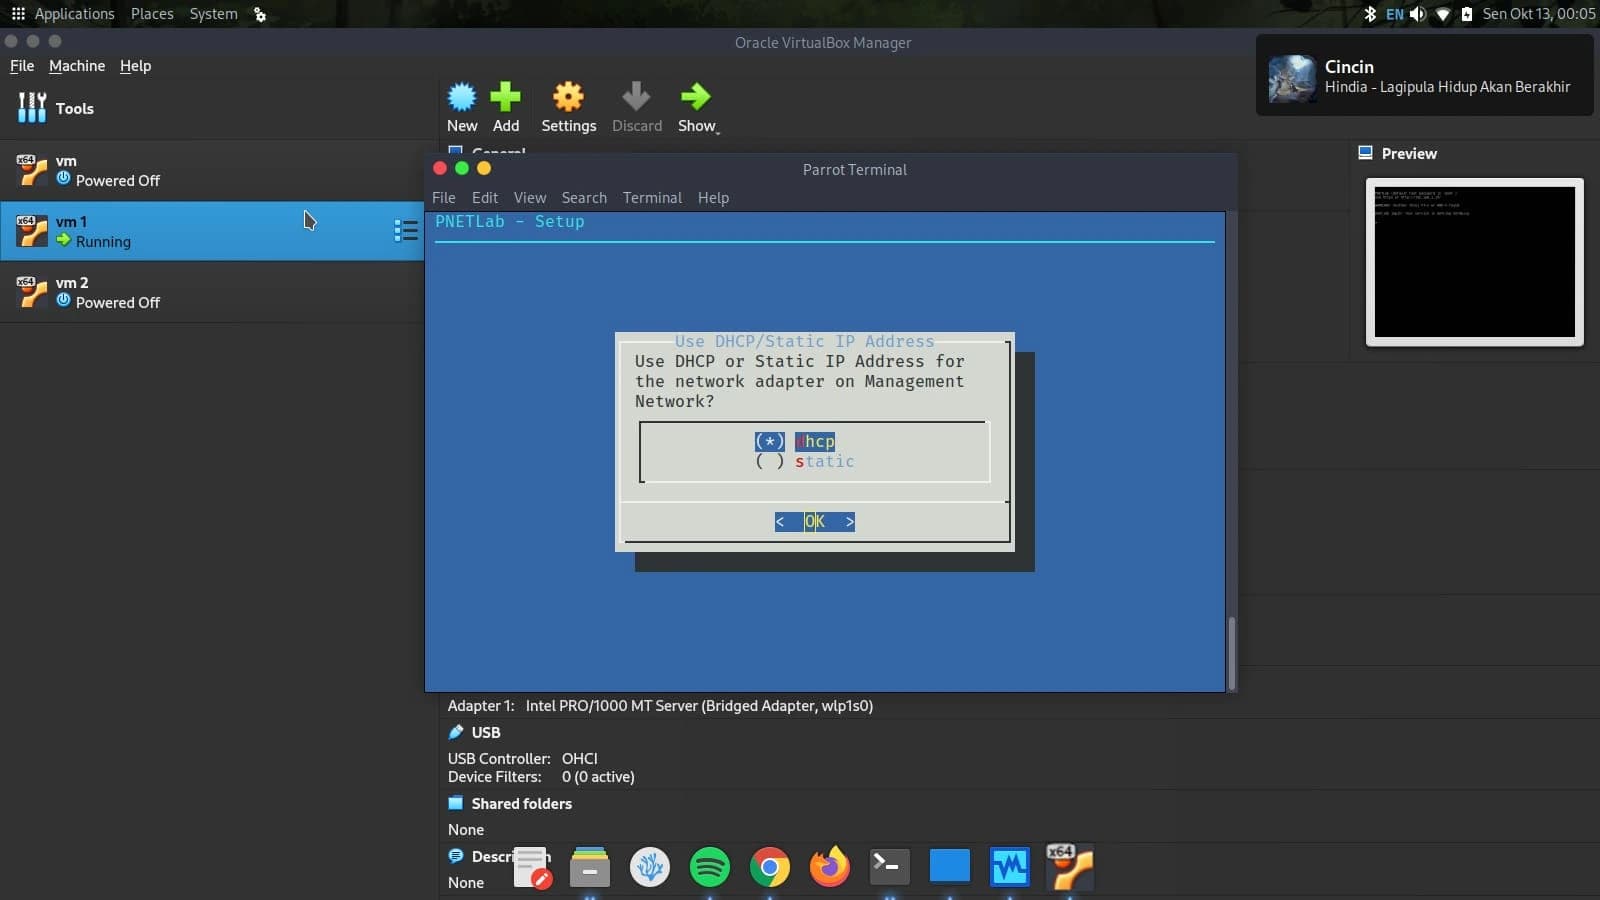This screenshot has height=900, width=1600.
Task: Click the Show toolbar icon
Action: pyautogui.click(x=697, y=105)
